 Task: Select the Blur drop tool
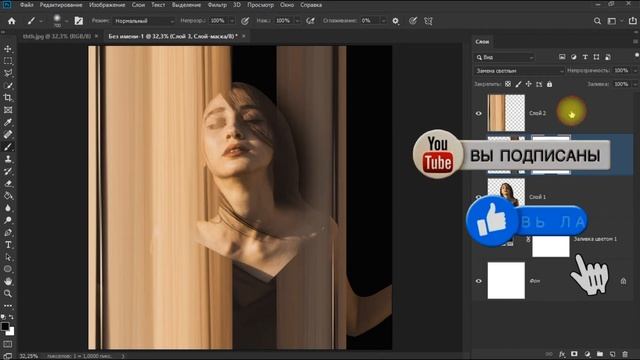[x=8, y=208]
